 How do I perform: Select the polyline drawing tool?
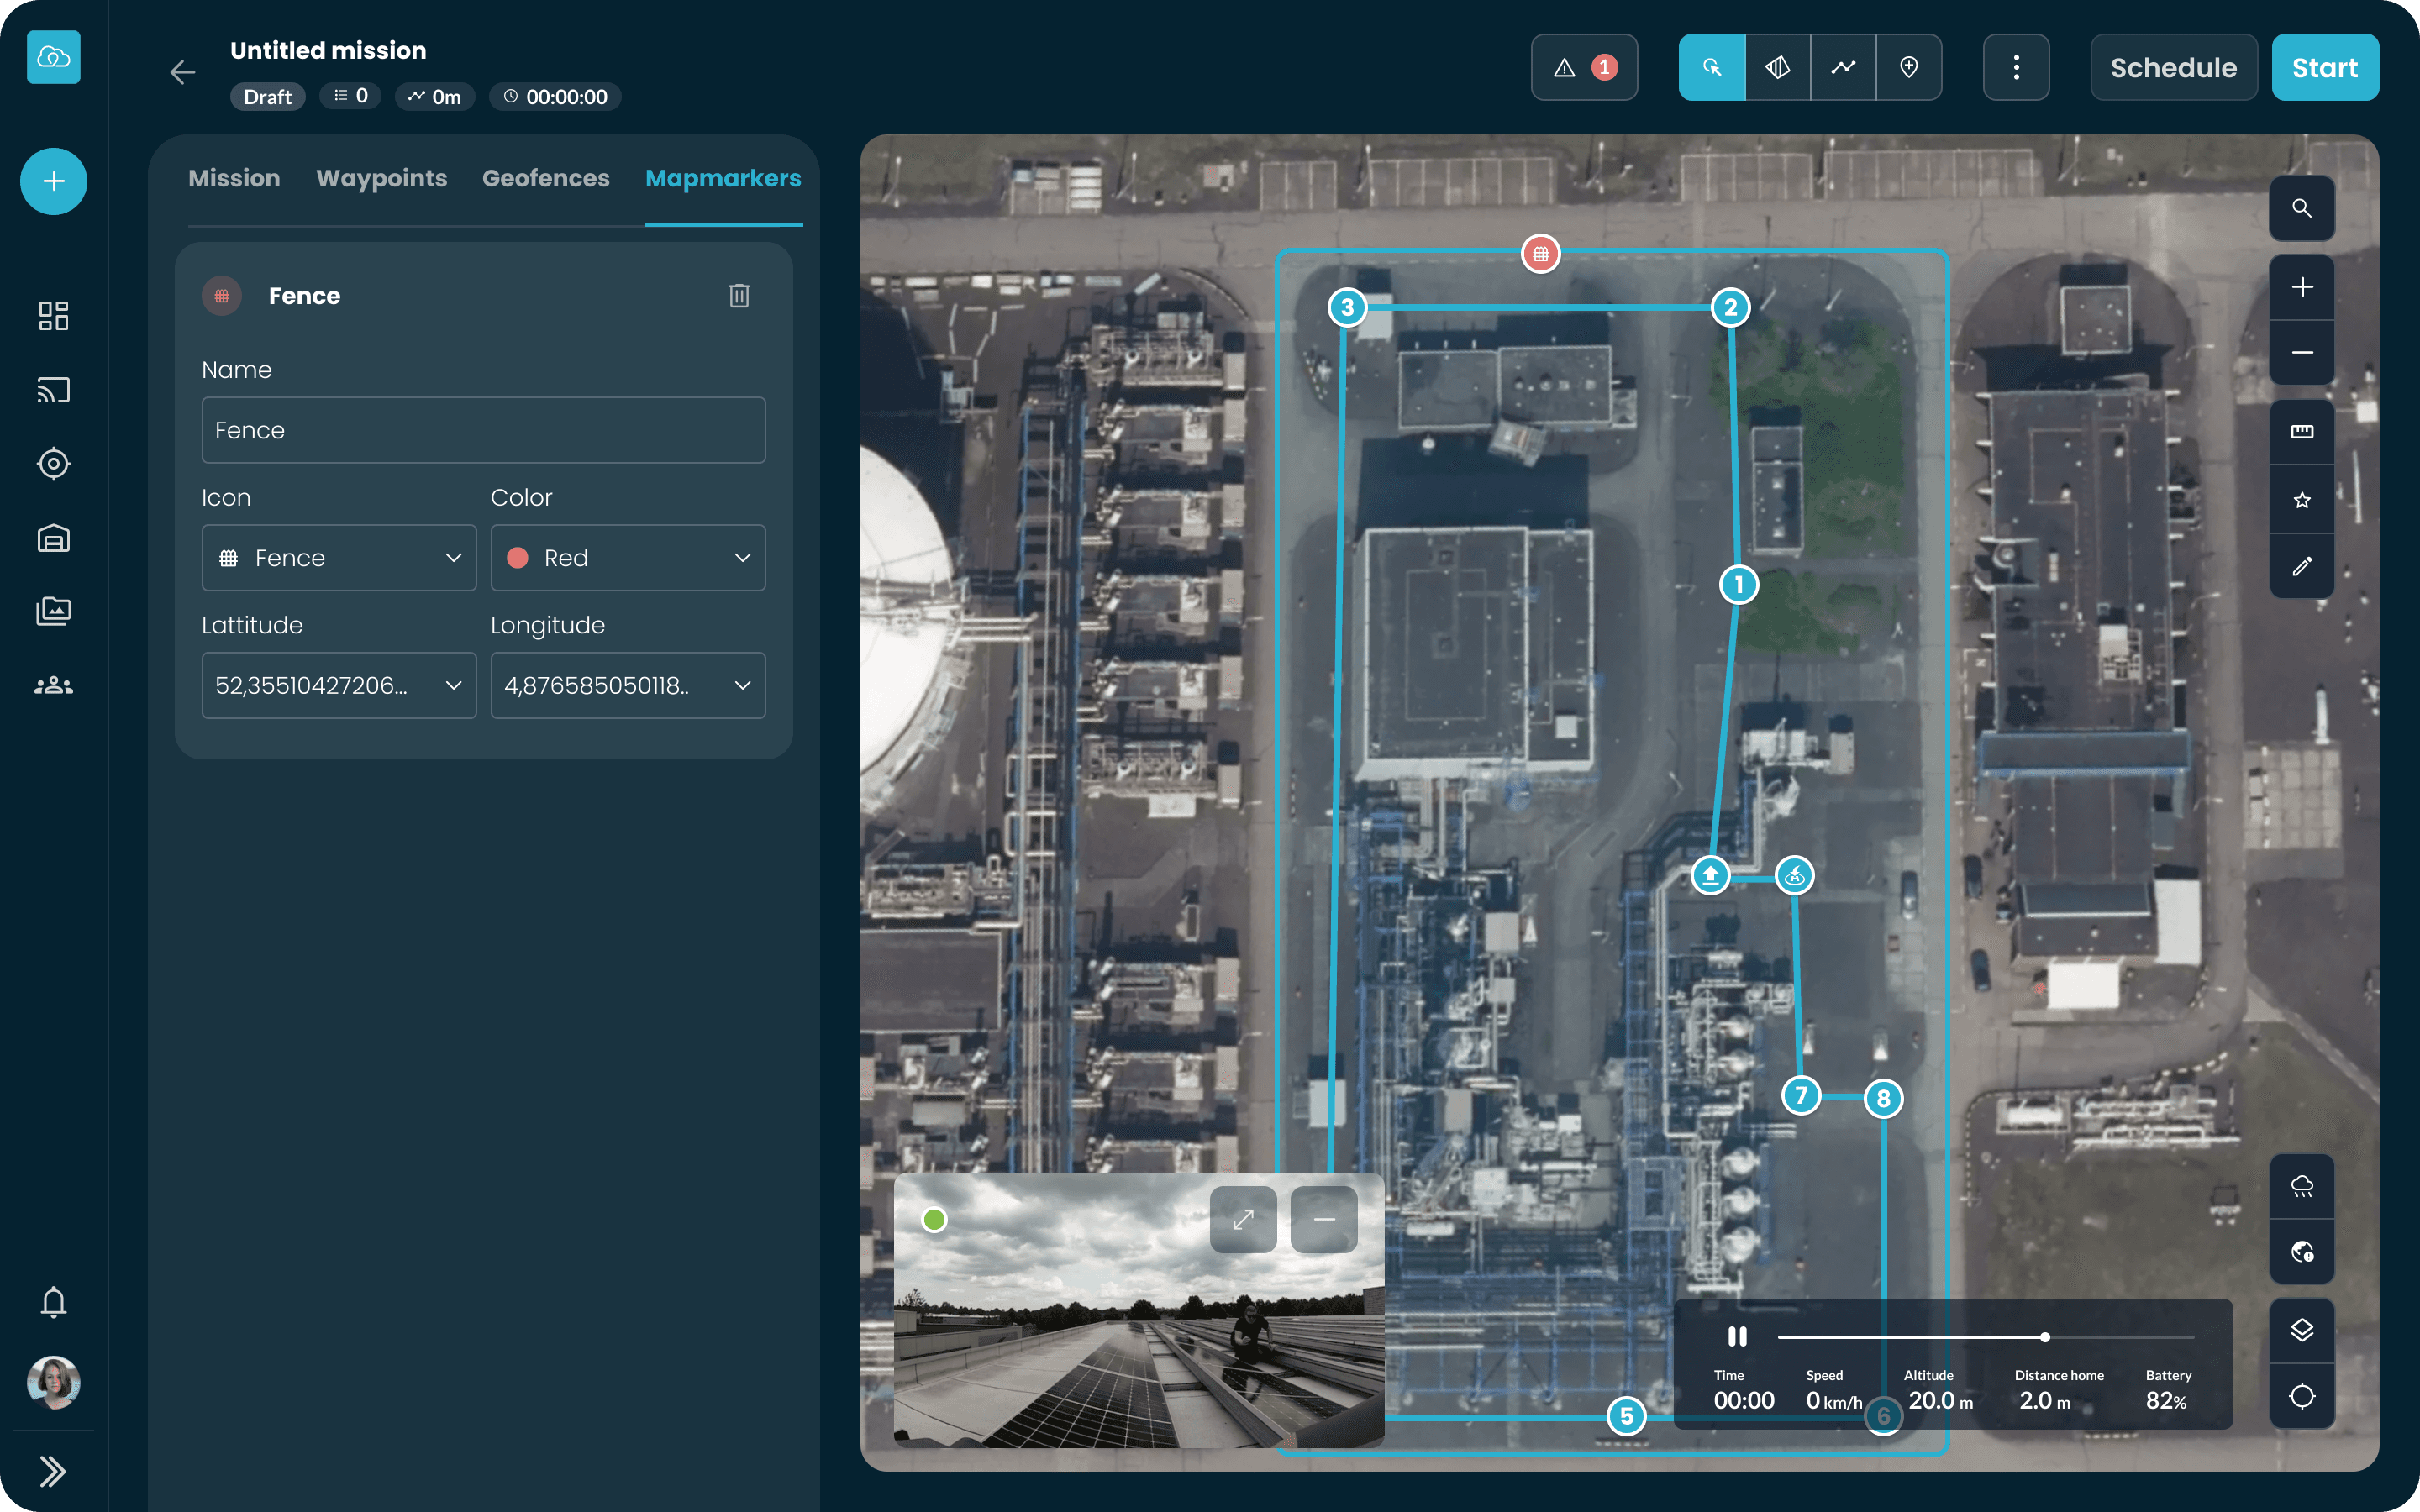click(x=1843, y=67)
